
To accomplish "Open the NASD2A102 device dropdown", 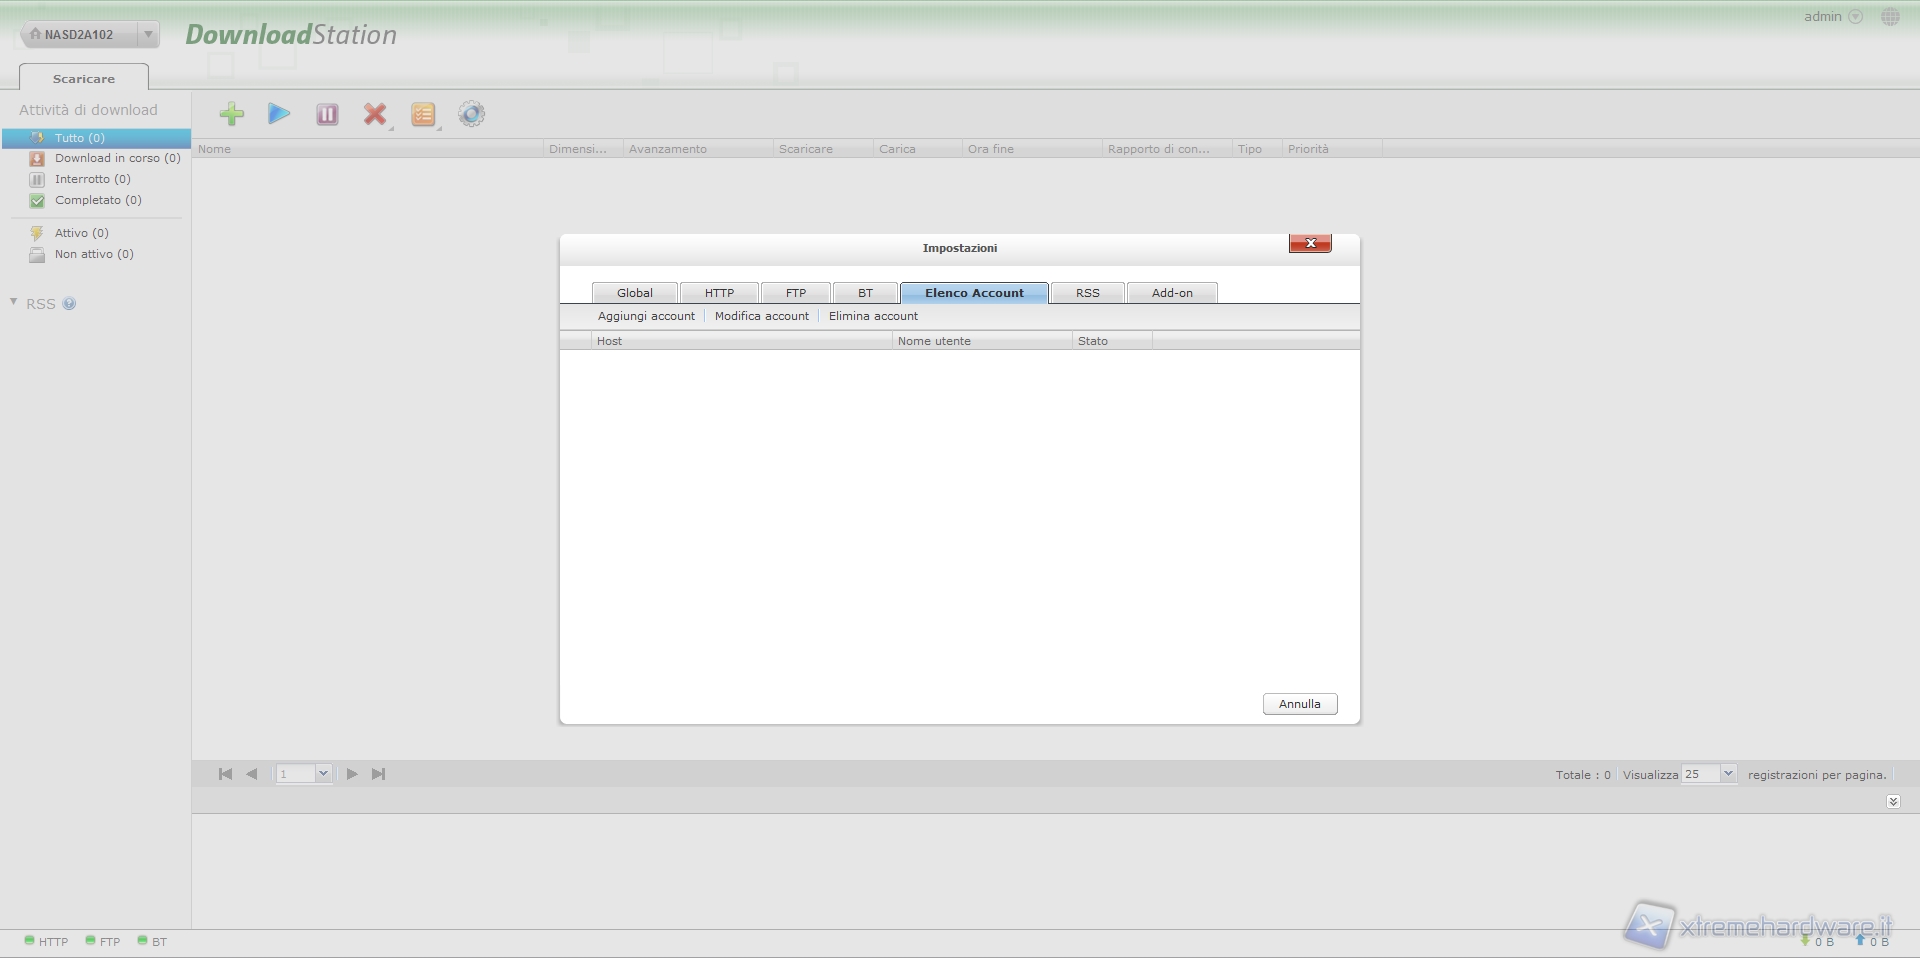I will coord(148,34).
